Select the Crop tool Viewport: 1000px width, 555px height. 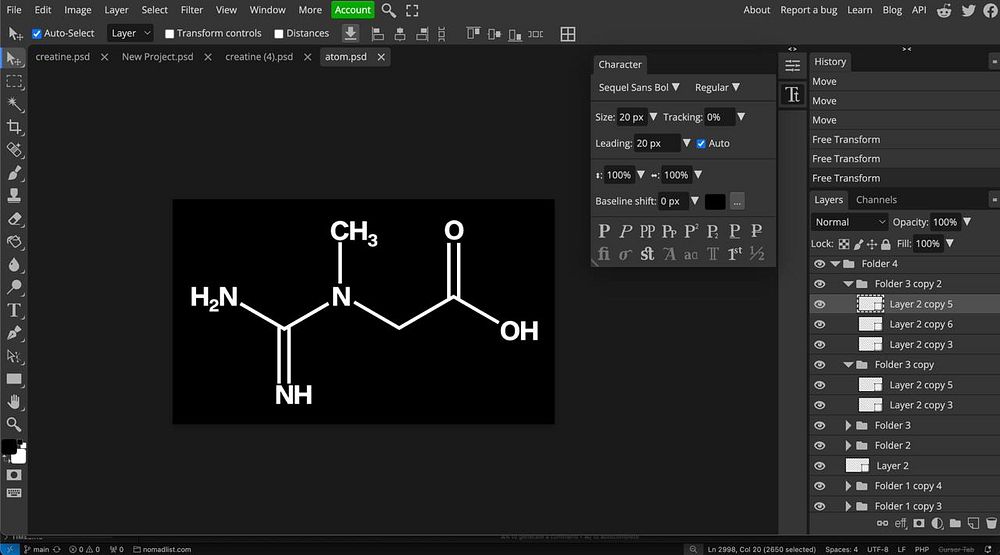click(15, 127)
